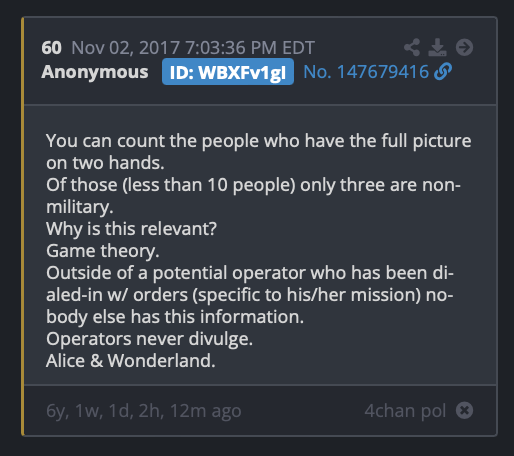Open the No. 147679416 post link

pos(366,72)
